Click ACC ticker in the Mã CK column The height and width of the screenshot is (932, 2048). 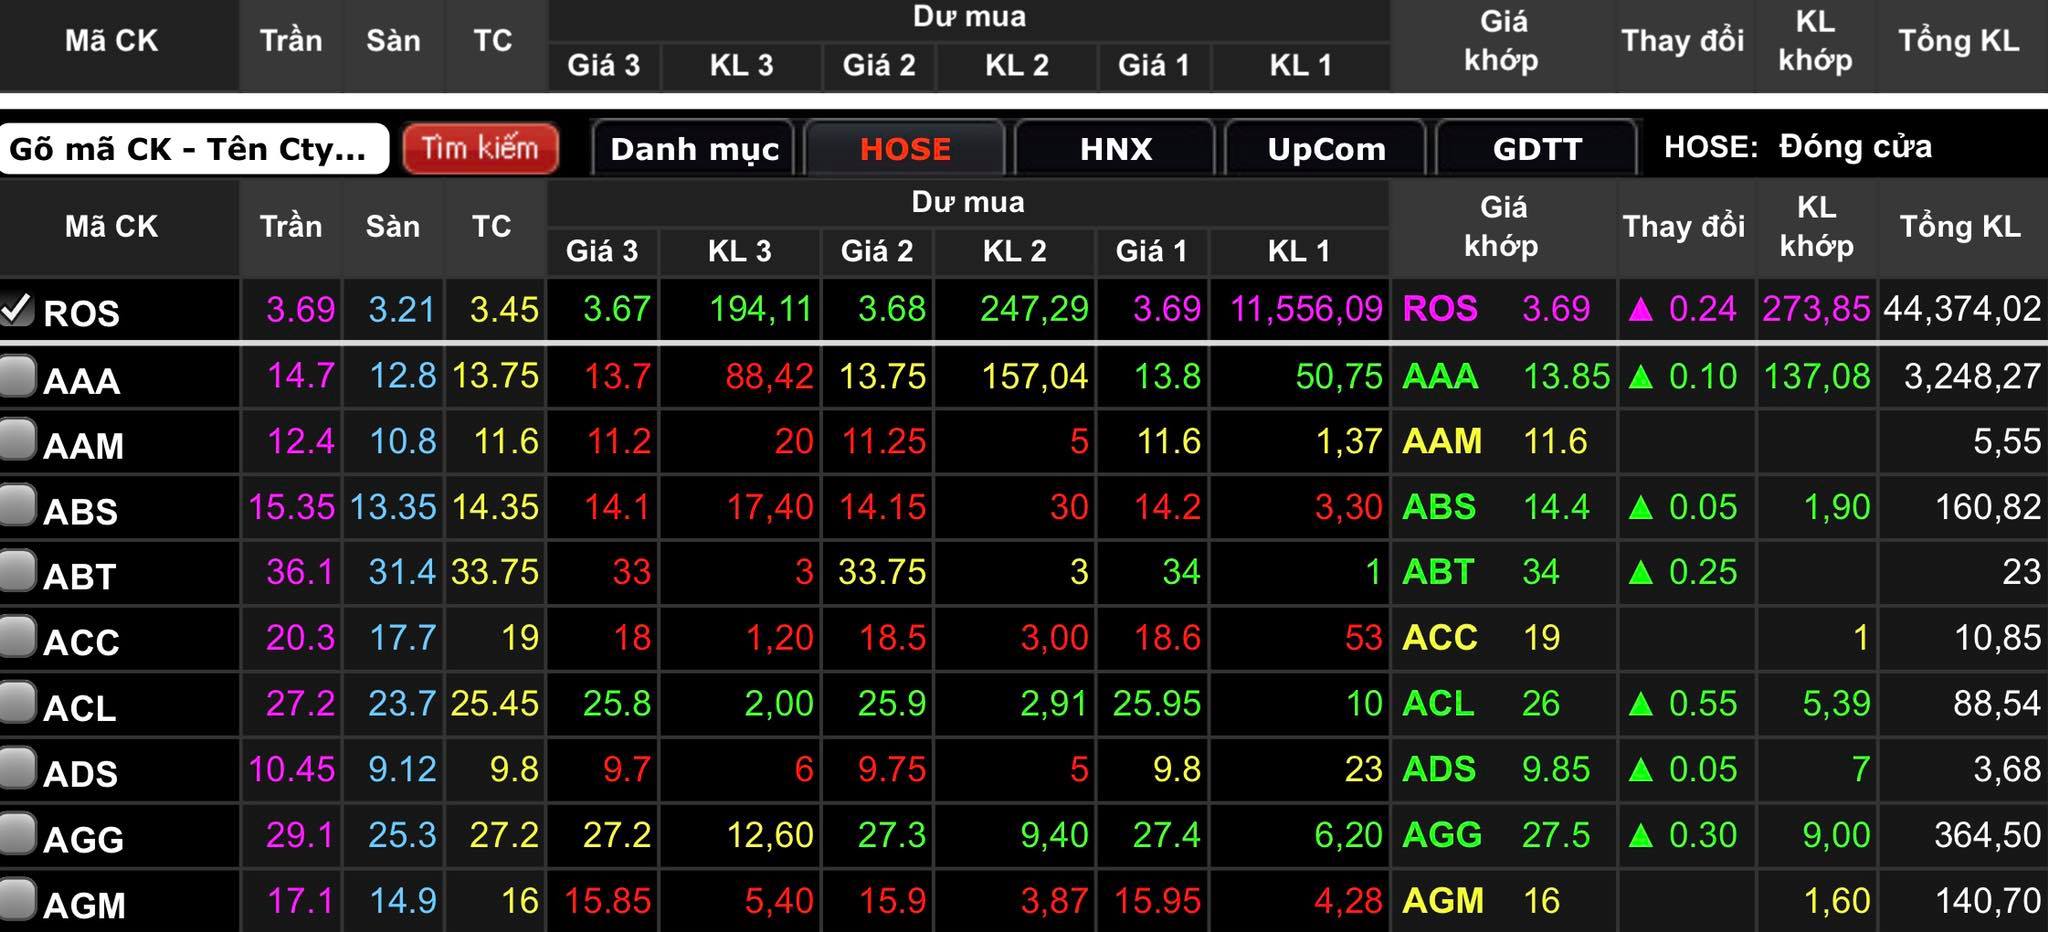pos(81,642)
